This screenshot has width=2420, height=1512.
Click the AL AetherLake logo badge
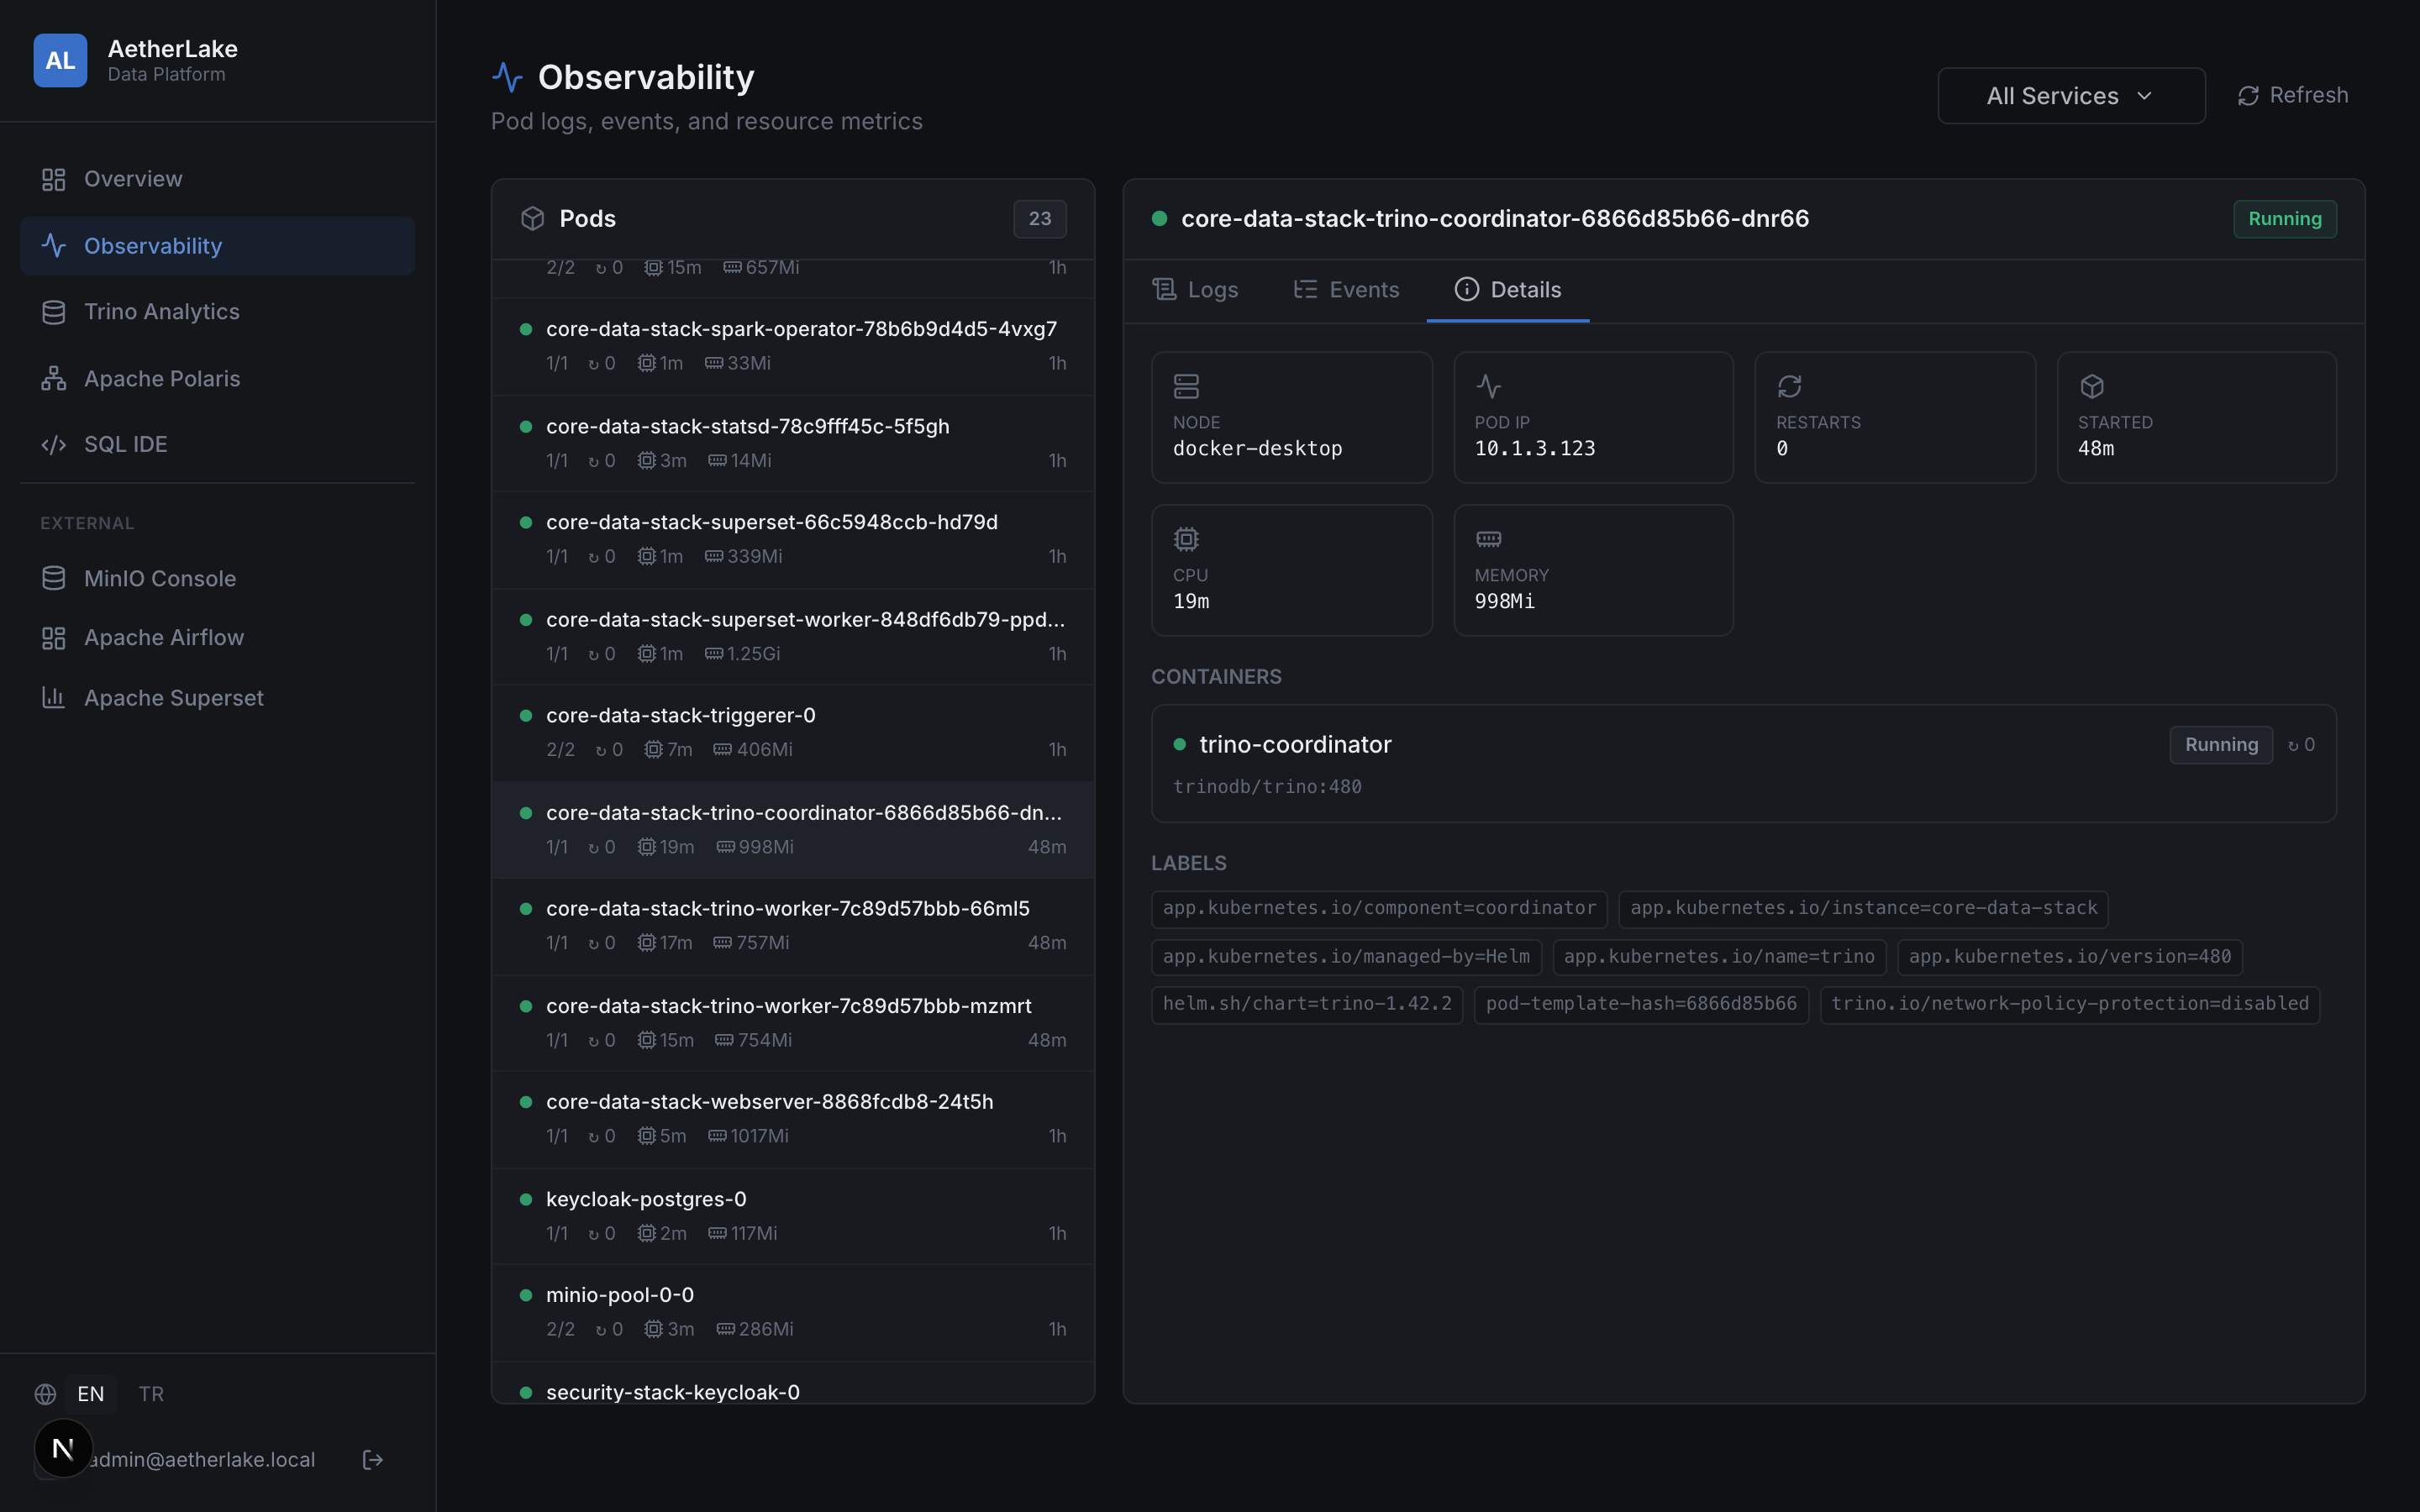[60, 61]
